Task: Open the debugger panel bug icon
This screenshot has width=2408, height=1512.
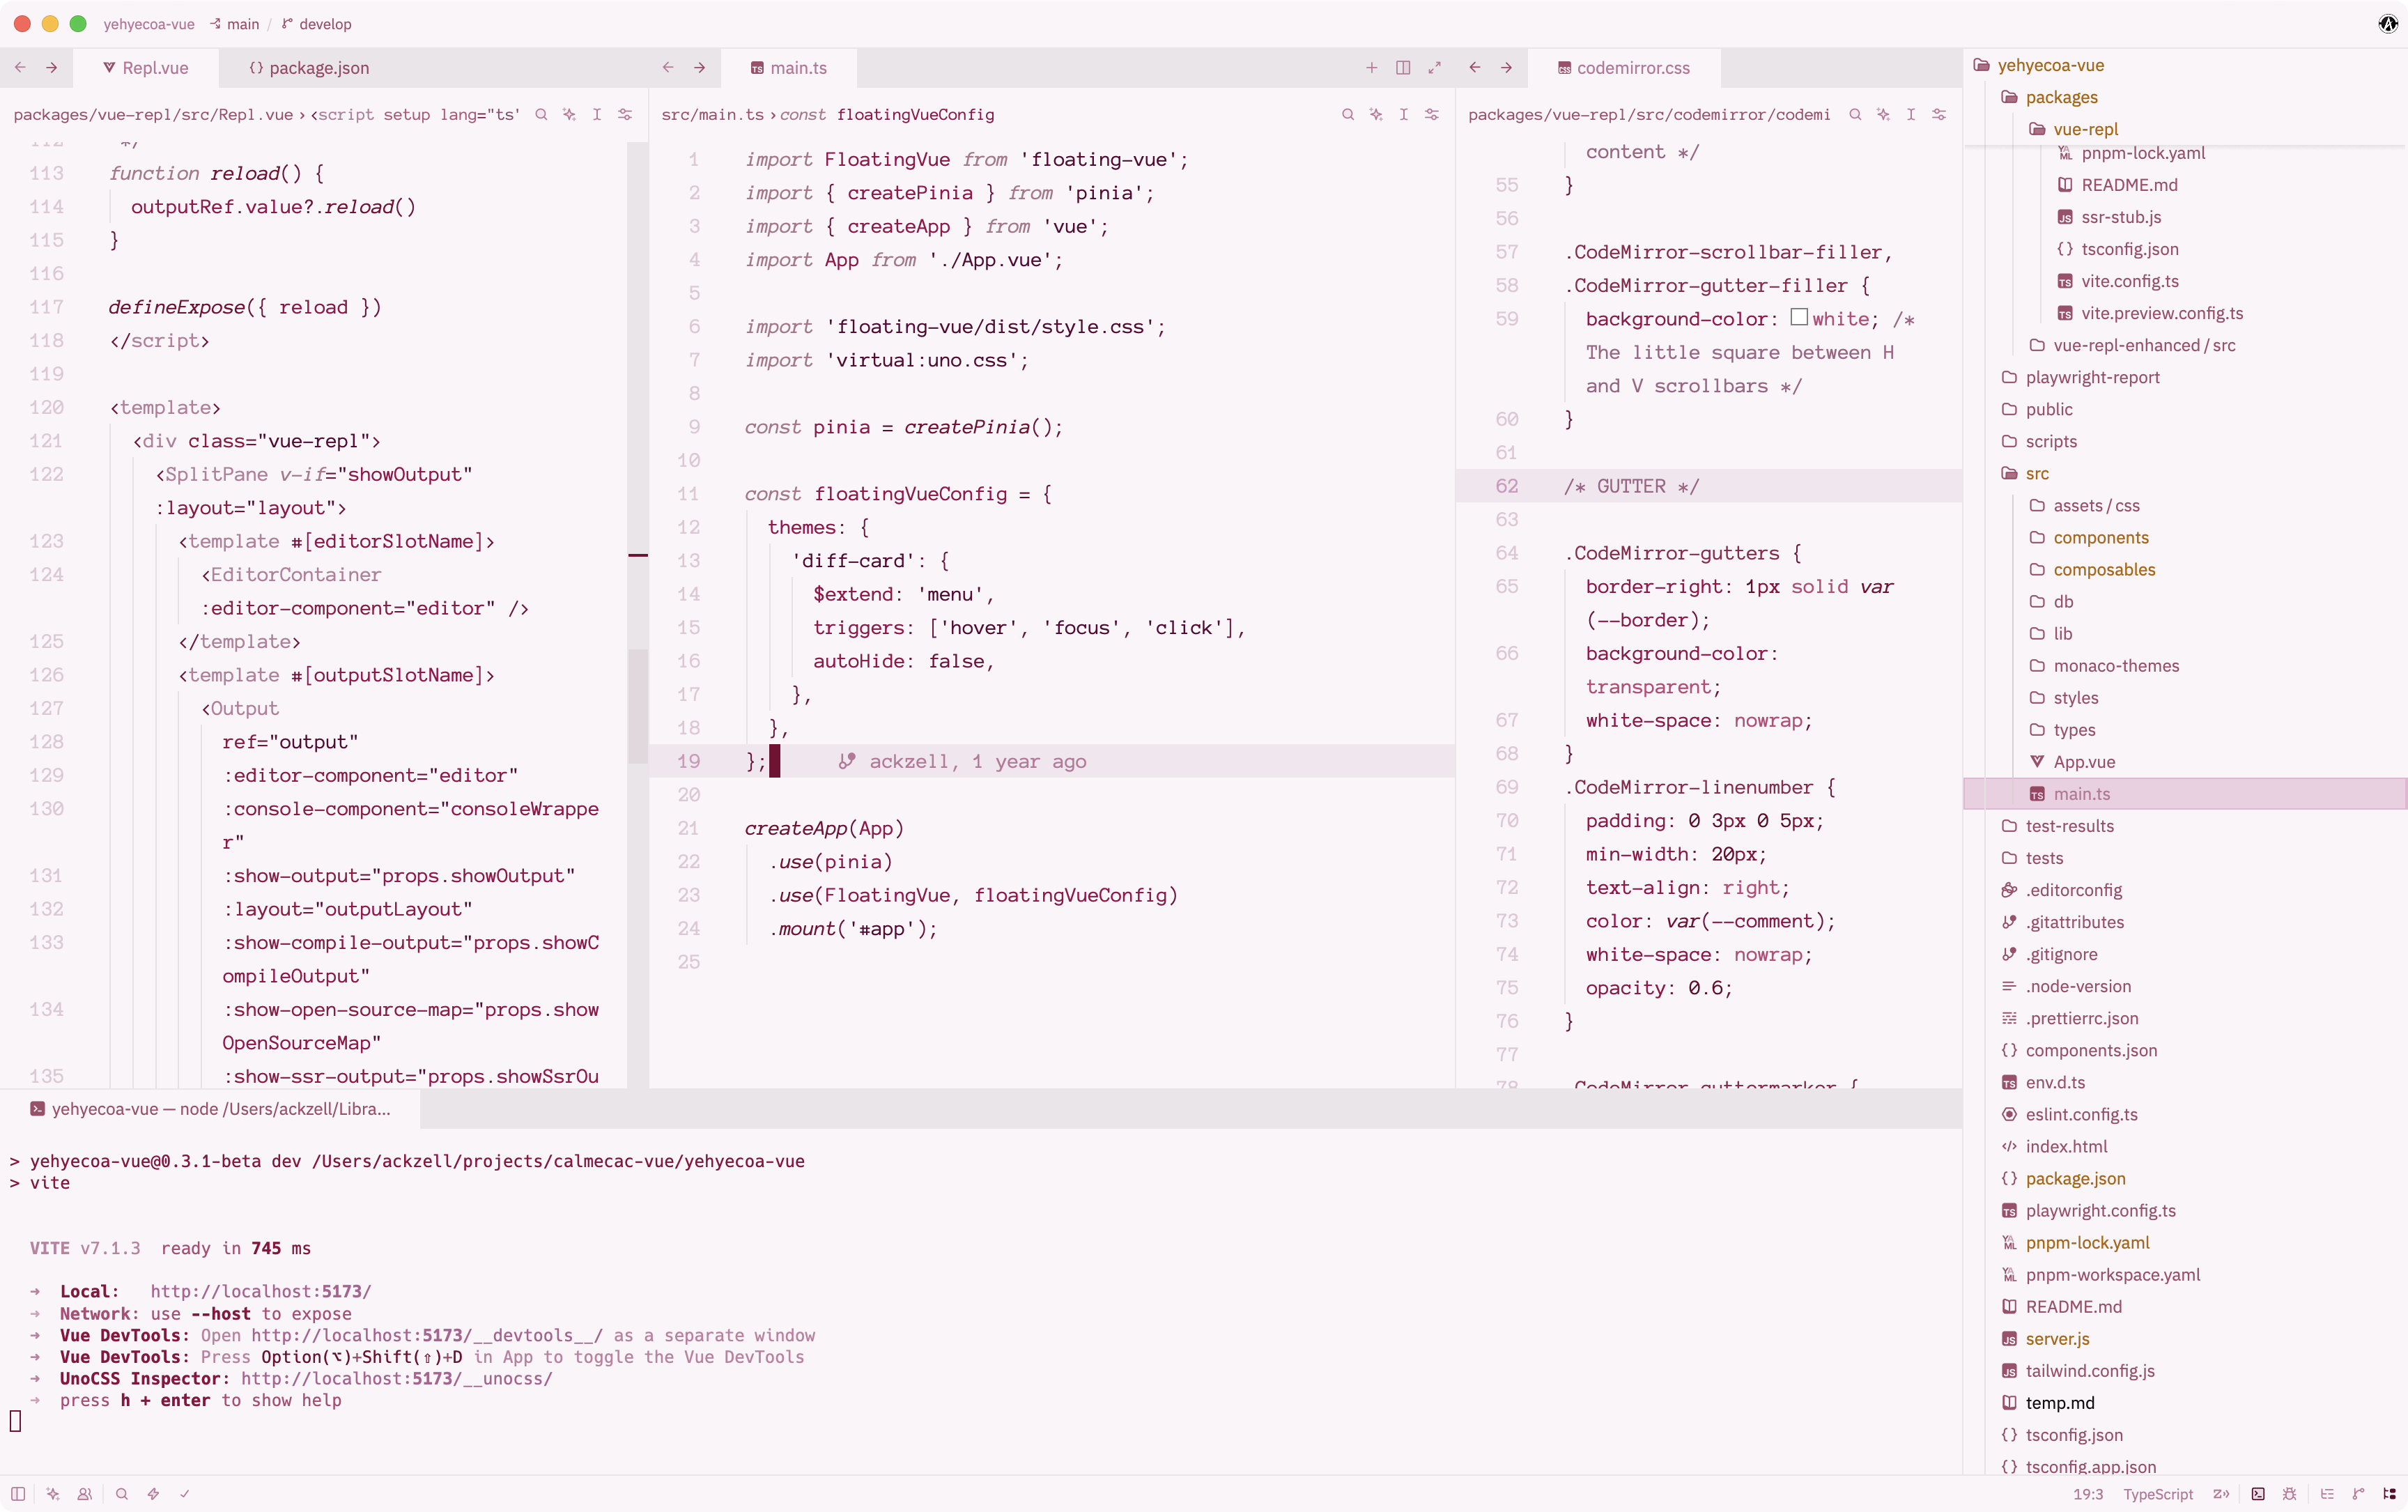Action: pos(2290,1494)
